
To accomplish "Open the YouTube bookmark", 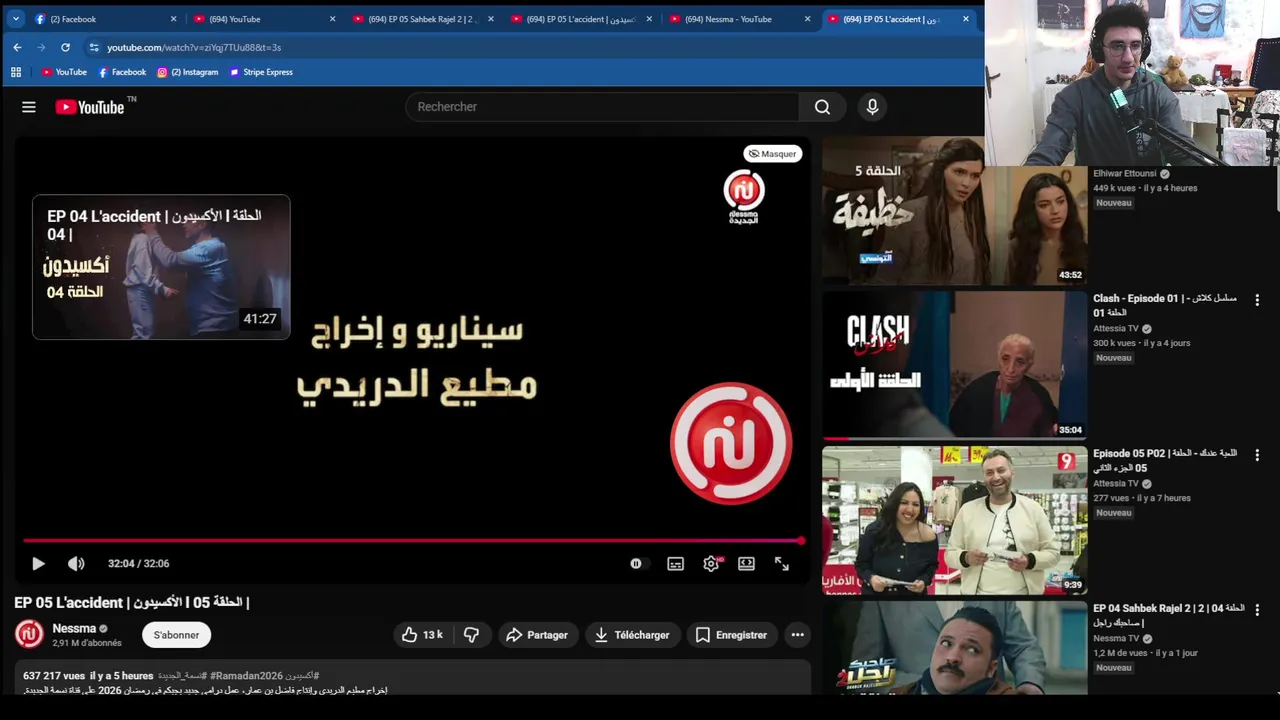I will click(x=64, y=72).
